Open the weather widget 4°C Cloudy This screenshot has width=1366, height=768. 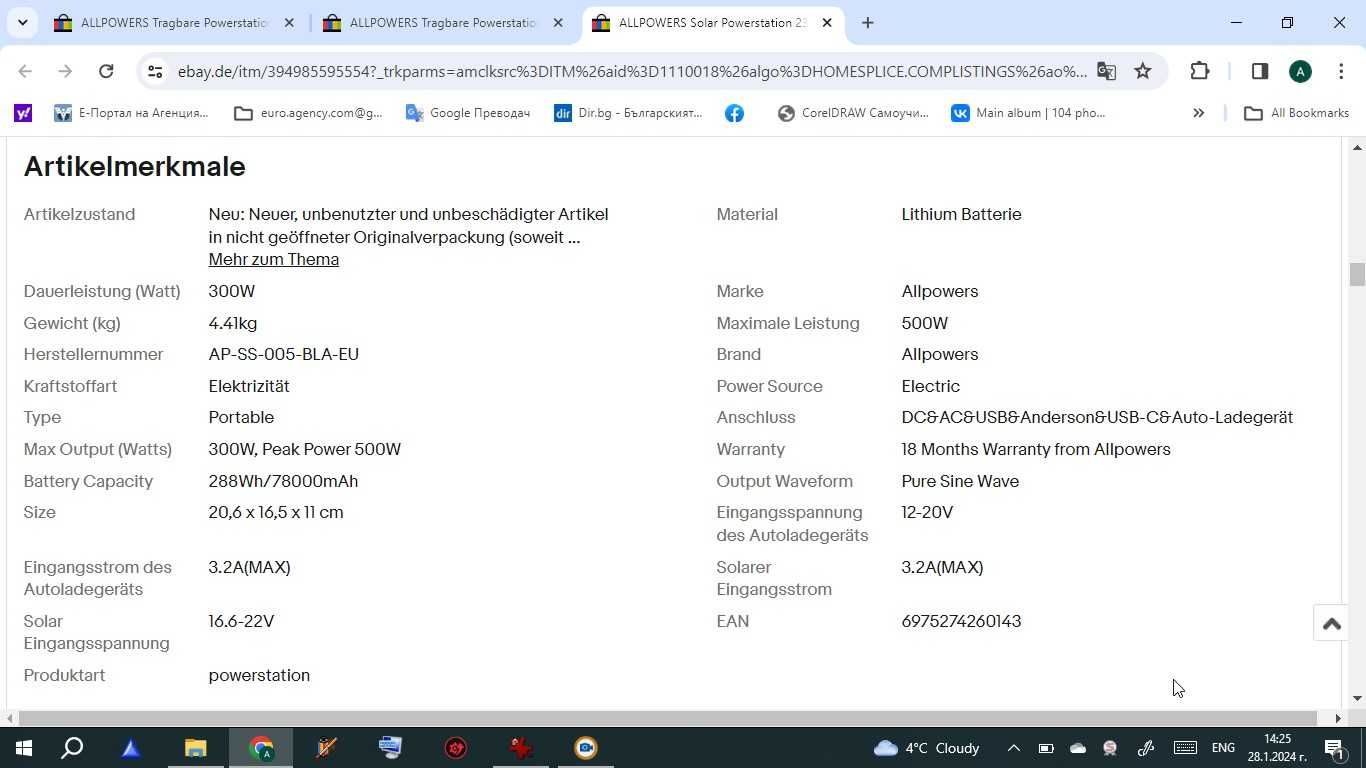tap(926, 748)
